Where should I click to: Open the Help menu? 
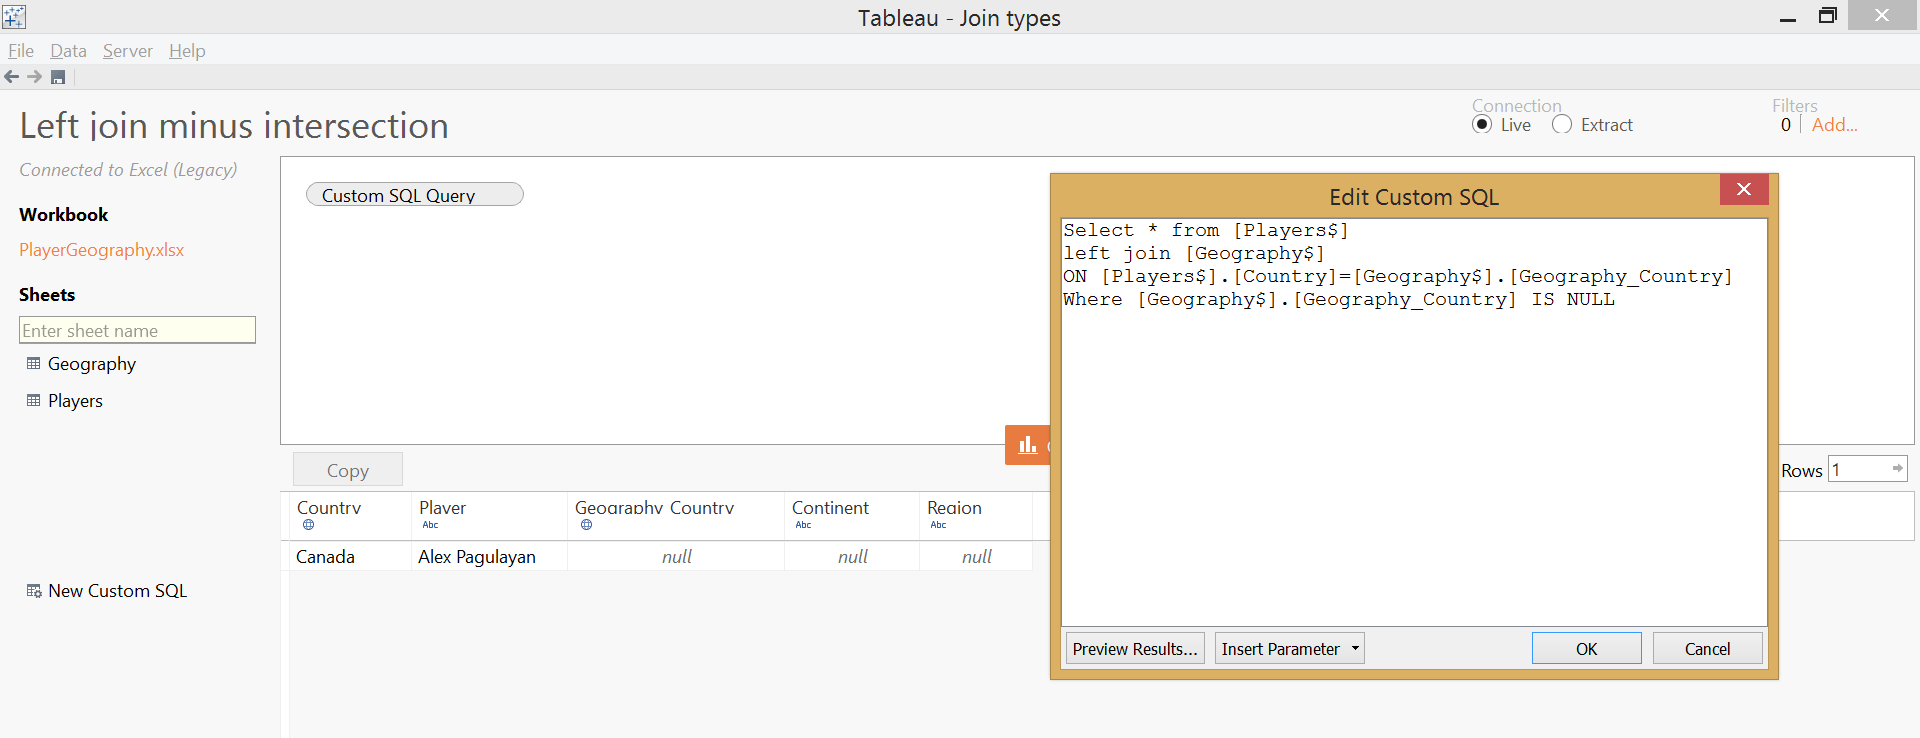click(187, 51)
